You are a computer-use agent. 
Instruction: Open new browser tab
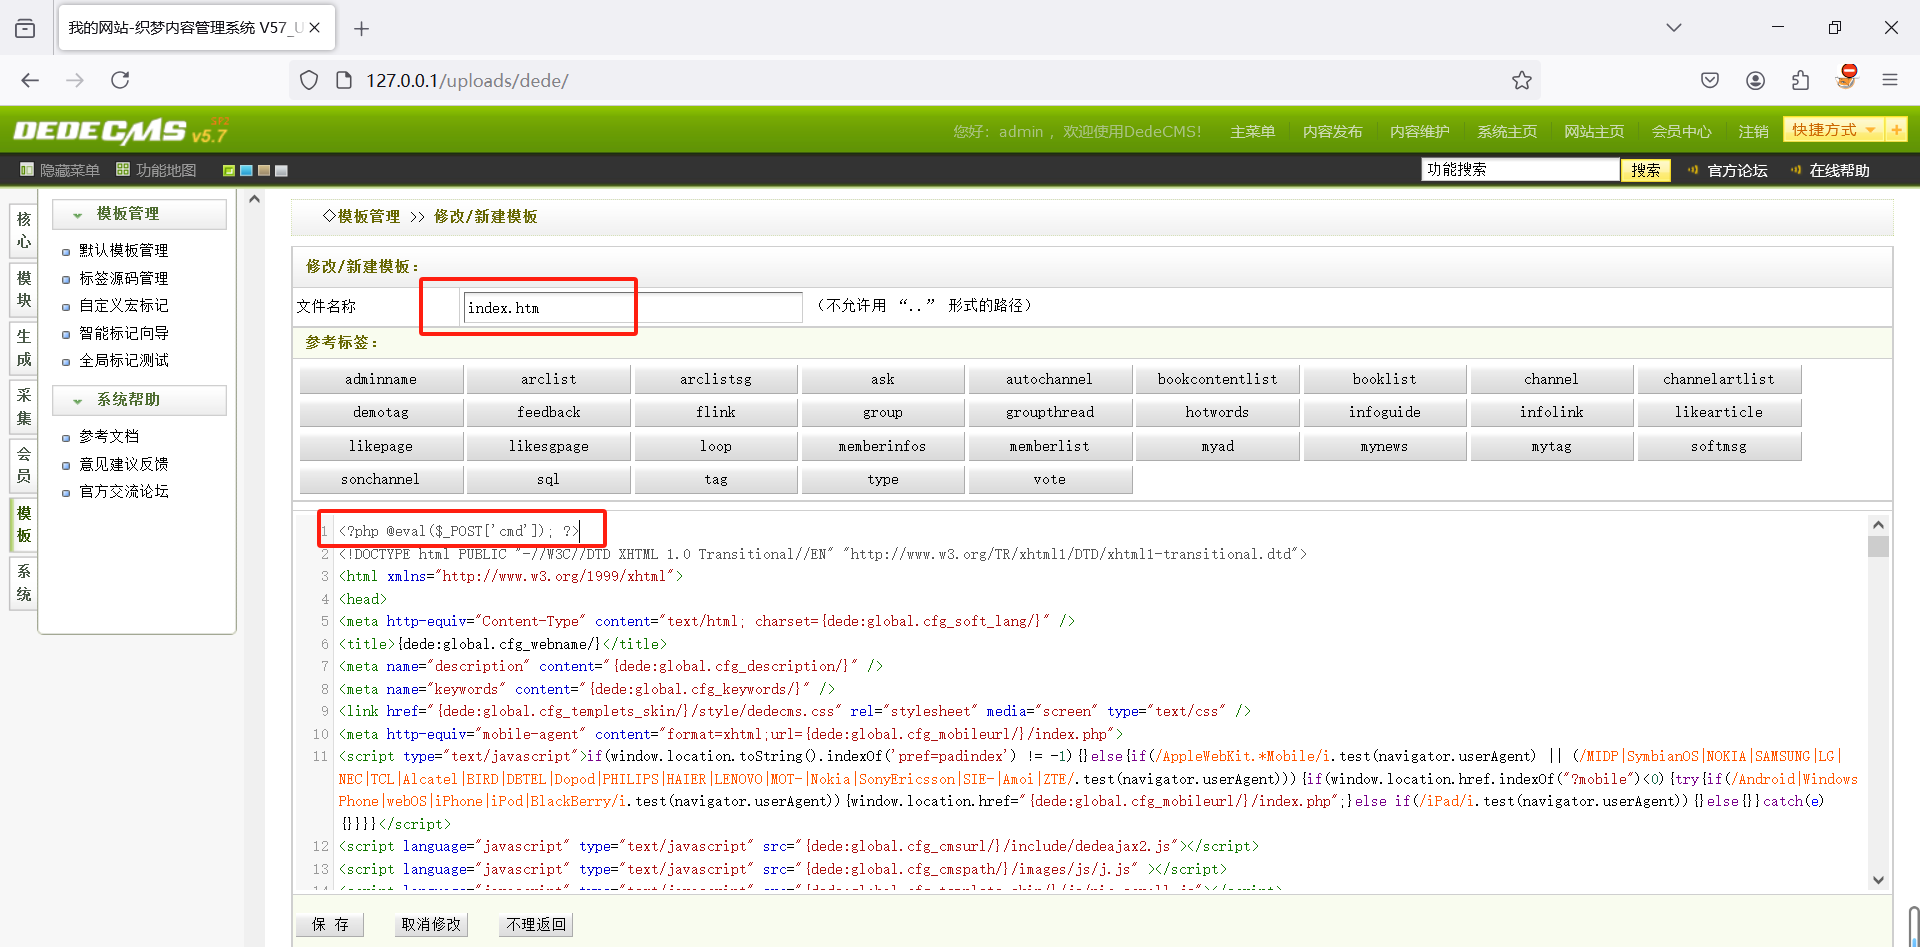tap(362, 29)
